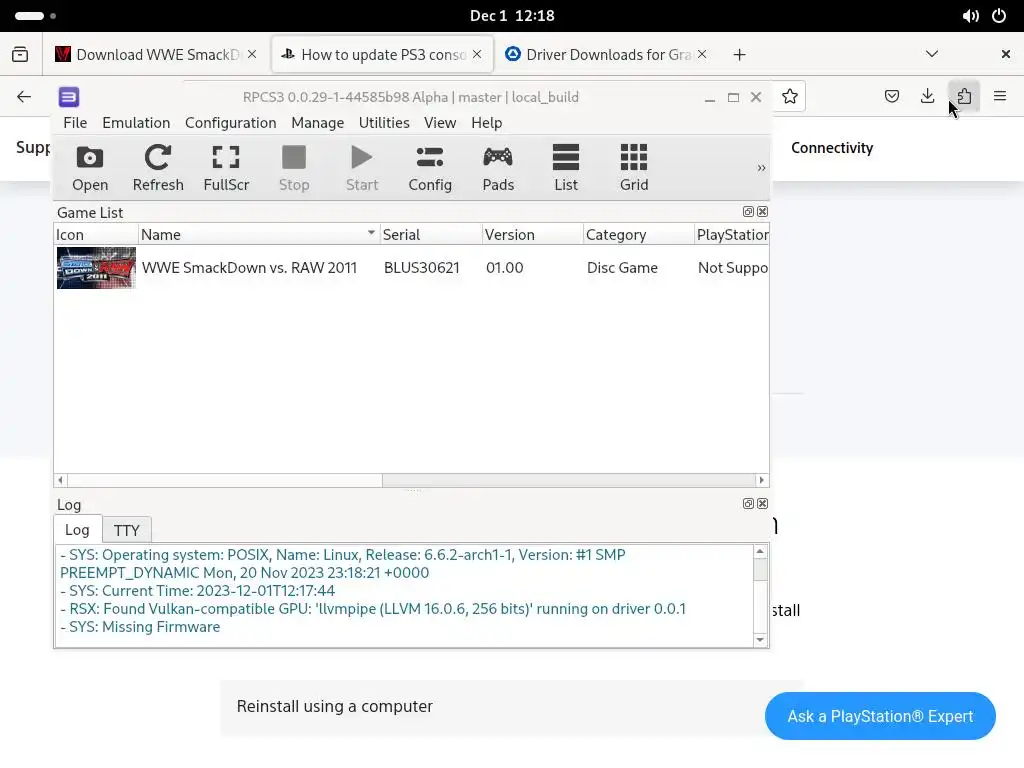Open the File menu
This screenshot has width=1024, height=768.
[75, 123]
